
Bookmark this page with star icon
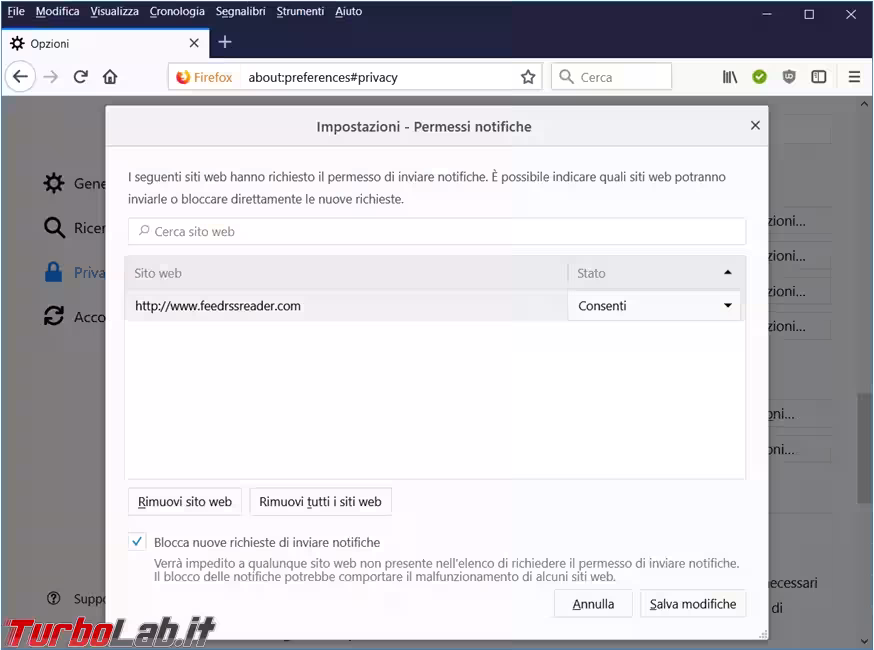pos(528,77)
